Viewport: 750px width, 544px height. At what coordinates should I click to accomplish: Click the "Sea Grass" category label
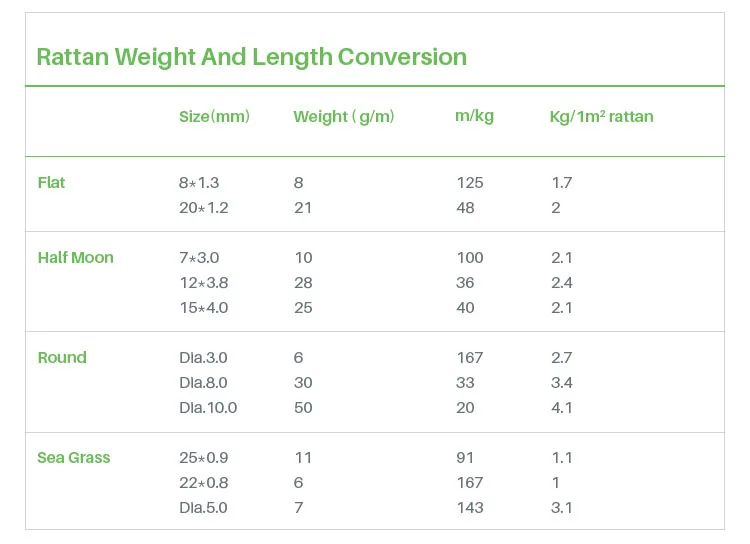[x=74, y=457]
